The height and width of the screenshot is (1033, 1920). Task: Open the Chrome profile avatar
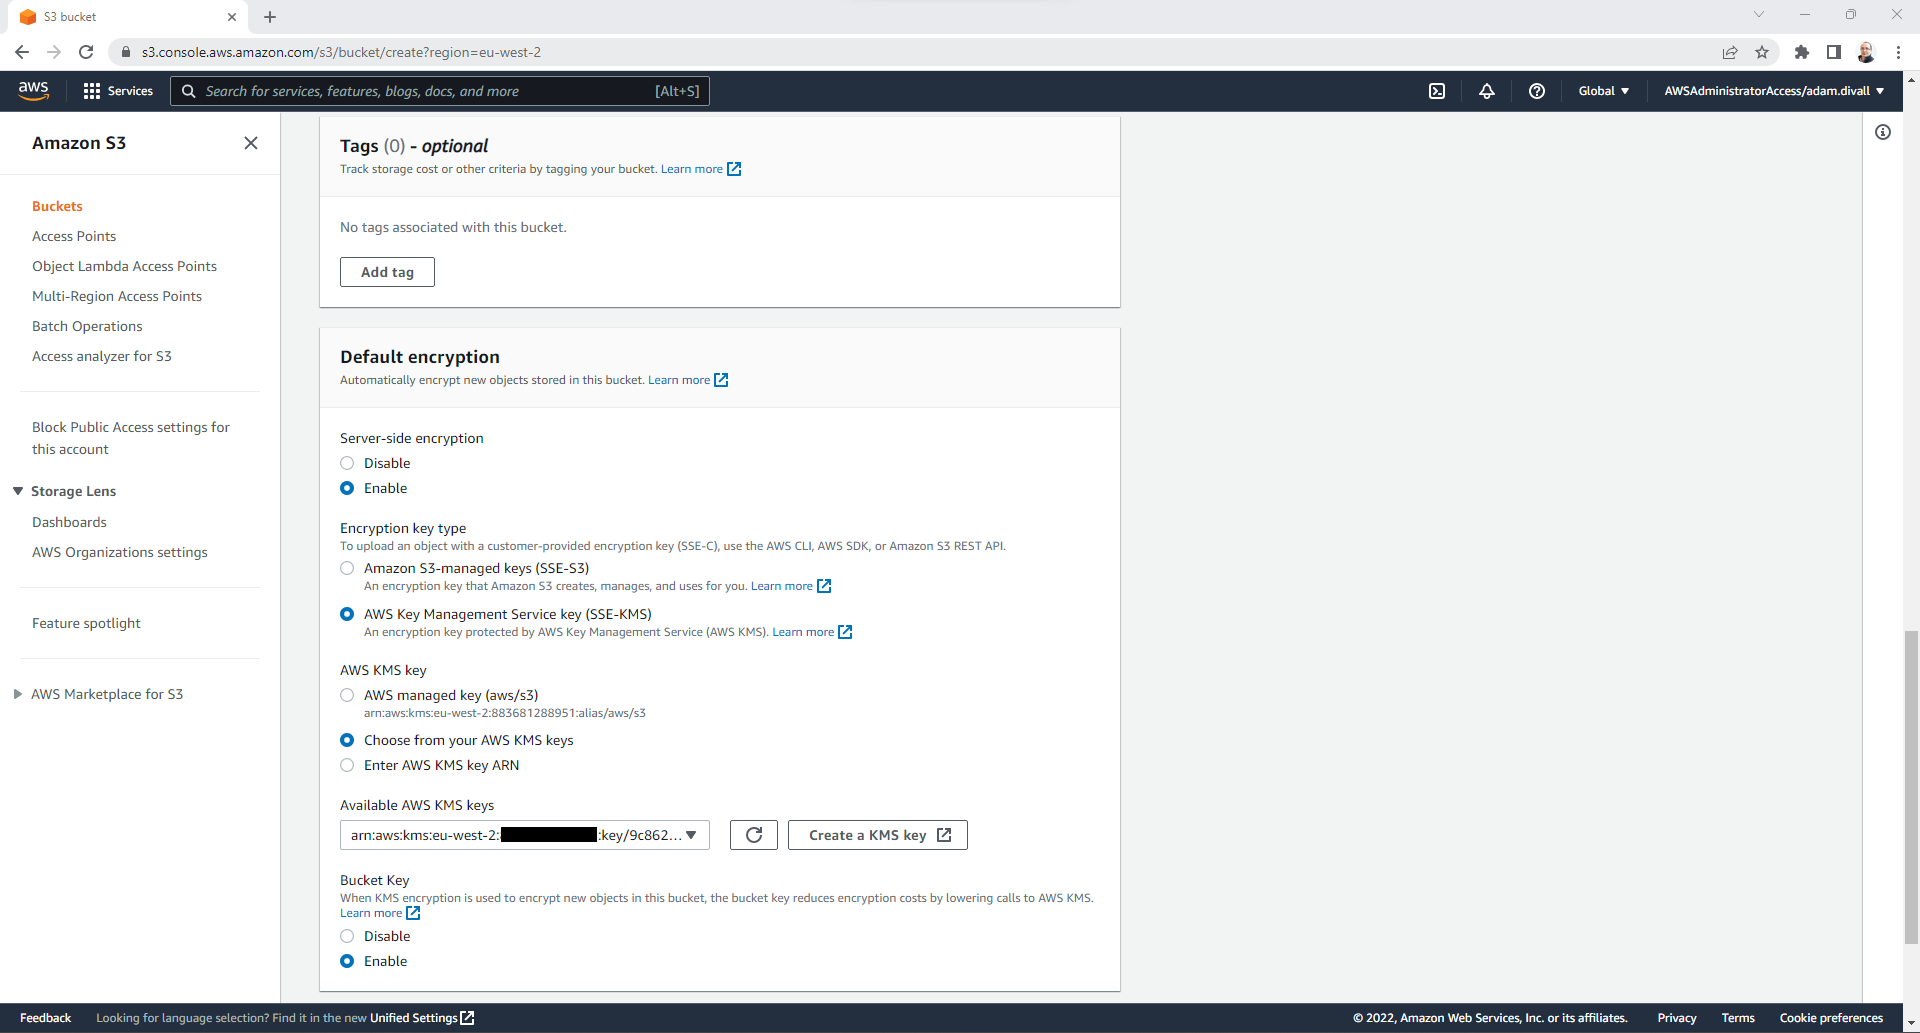[x=1866, y=52]
